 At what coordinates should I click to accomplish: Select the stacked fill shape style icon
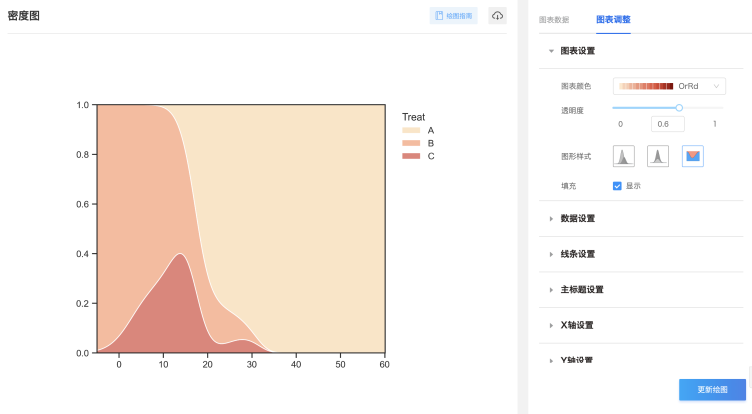coord(692,156)
